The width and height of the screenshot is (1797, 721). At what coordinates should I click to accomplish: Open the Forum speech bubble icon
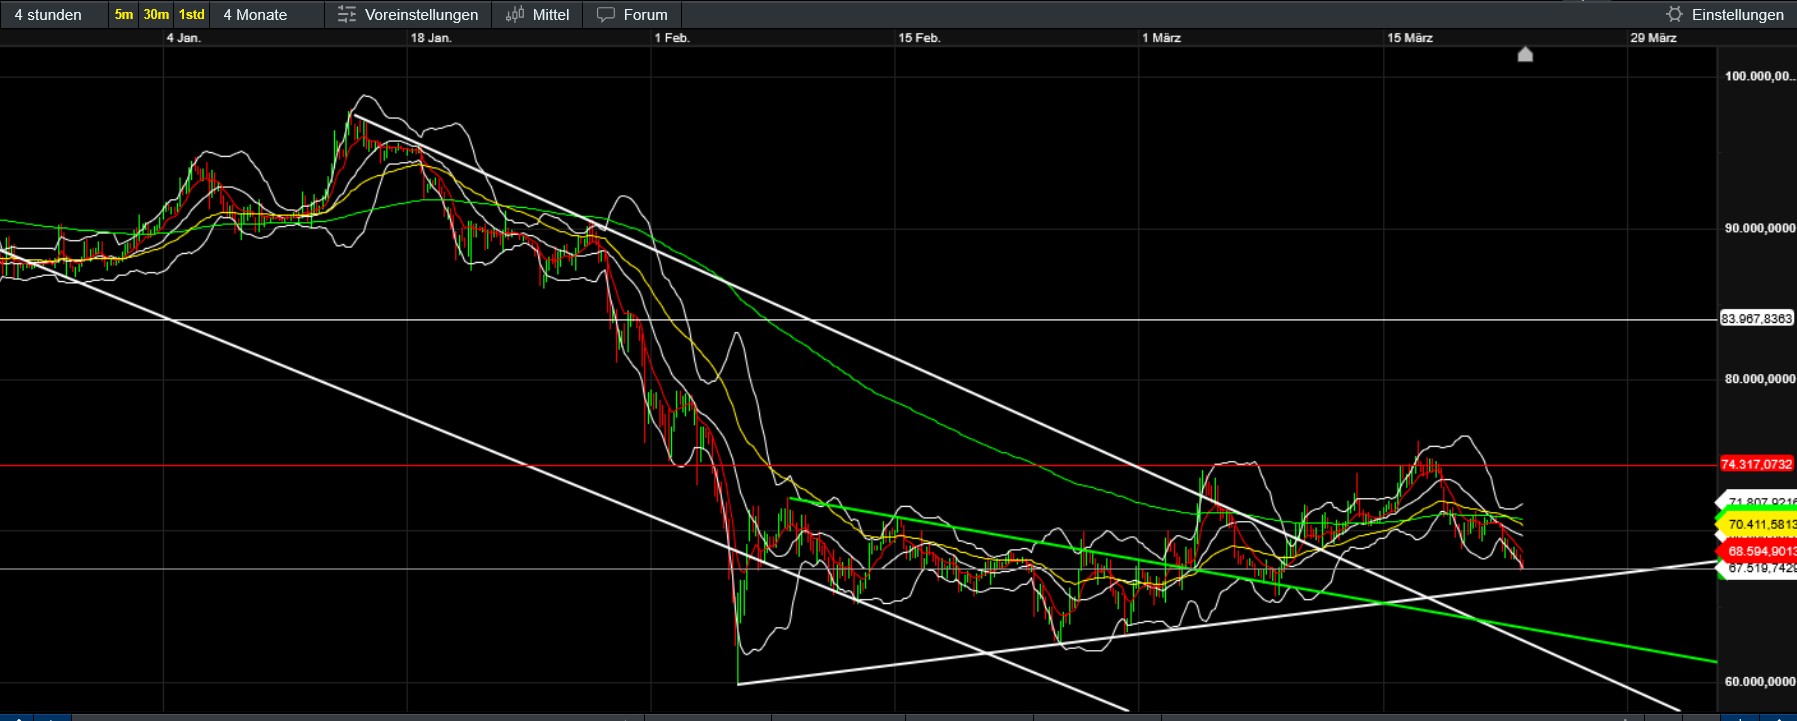point(606,15)
